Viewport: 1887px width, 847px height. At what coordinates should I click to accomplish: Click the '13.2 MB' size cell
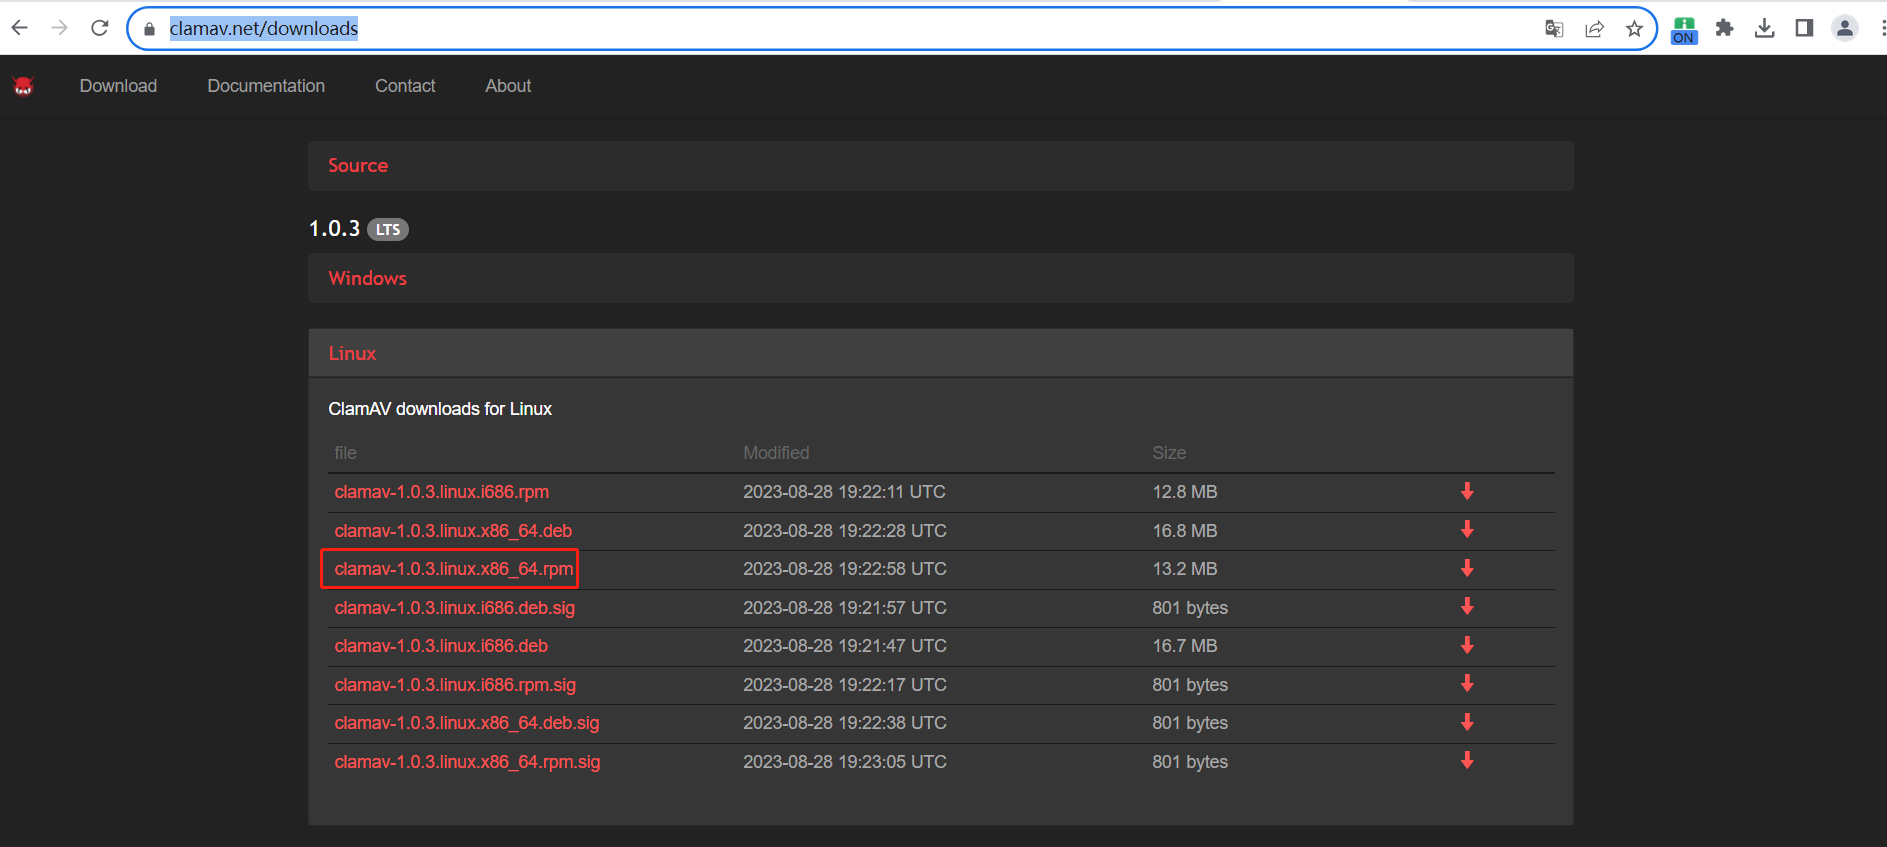click(x=1185, y=569)
